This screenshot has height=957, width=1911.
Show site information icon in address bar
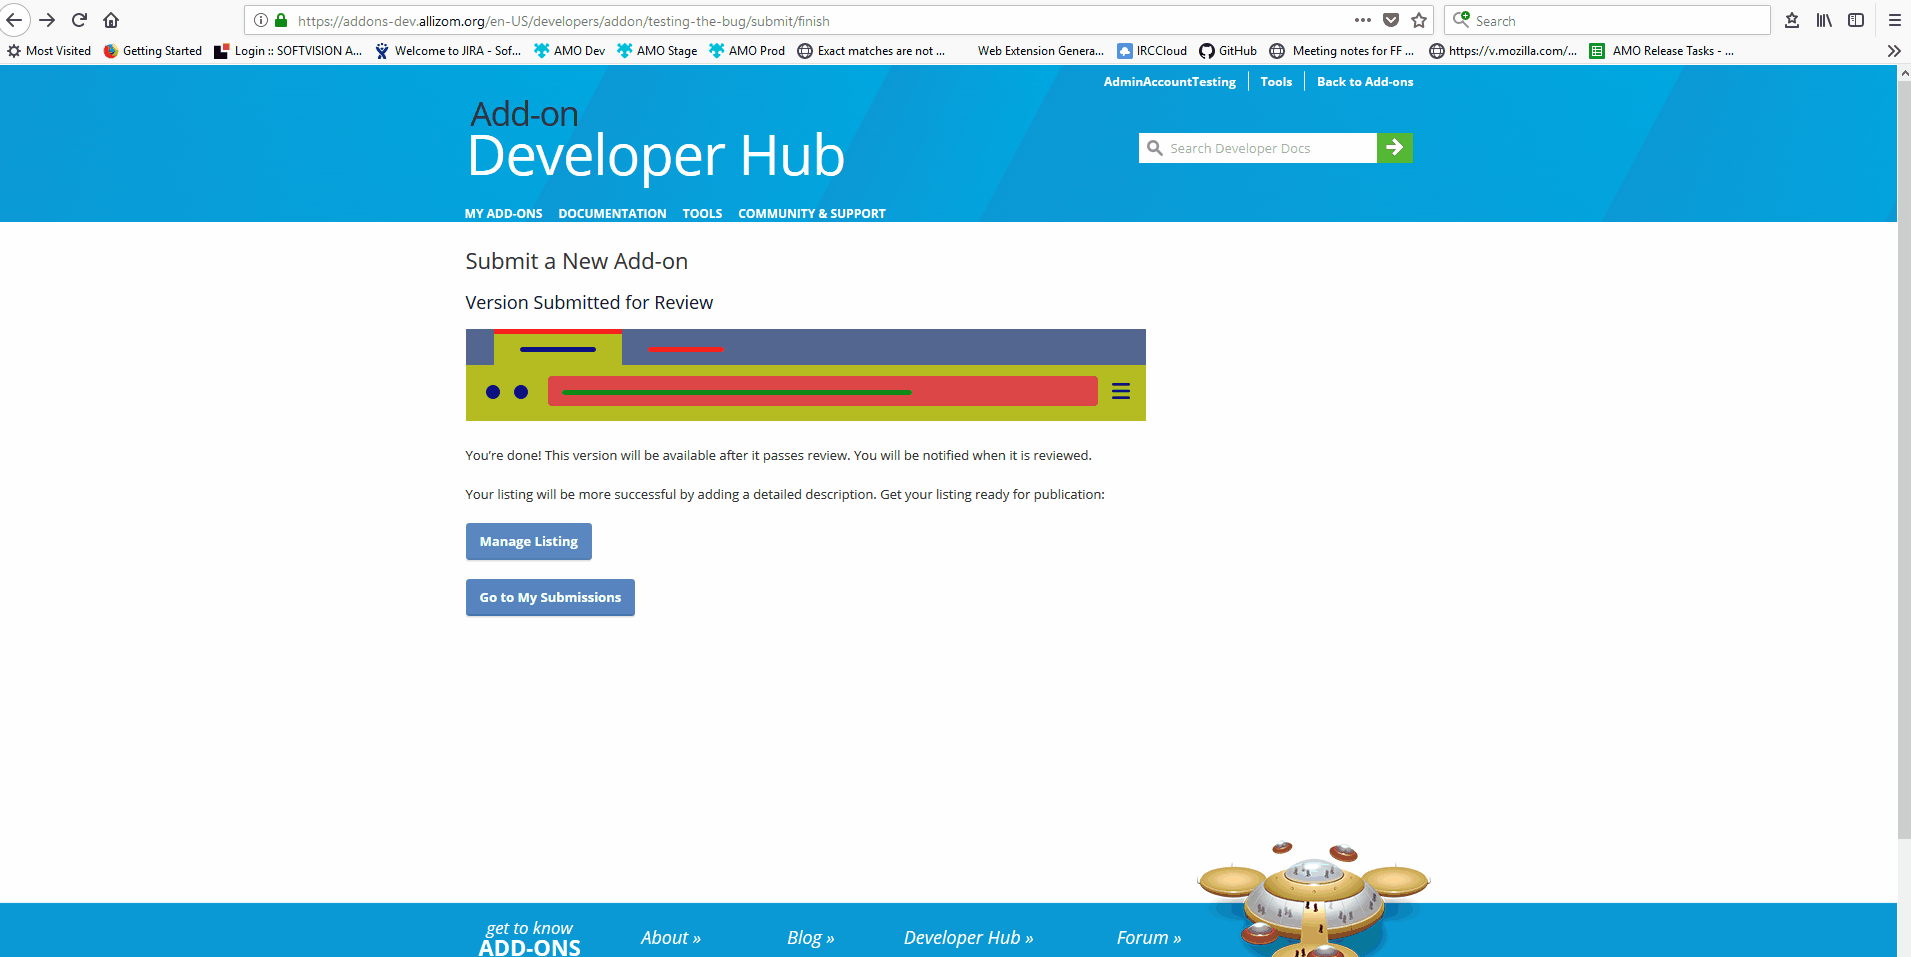click(261, 20)
